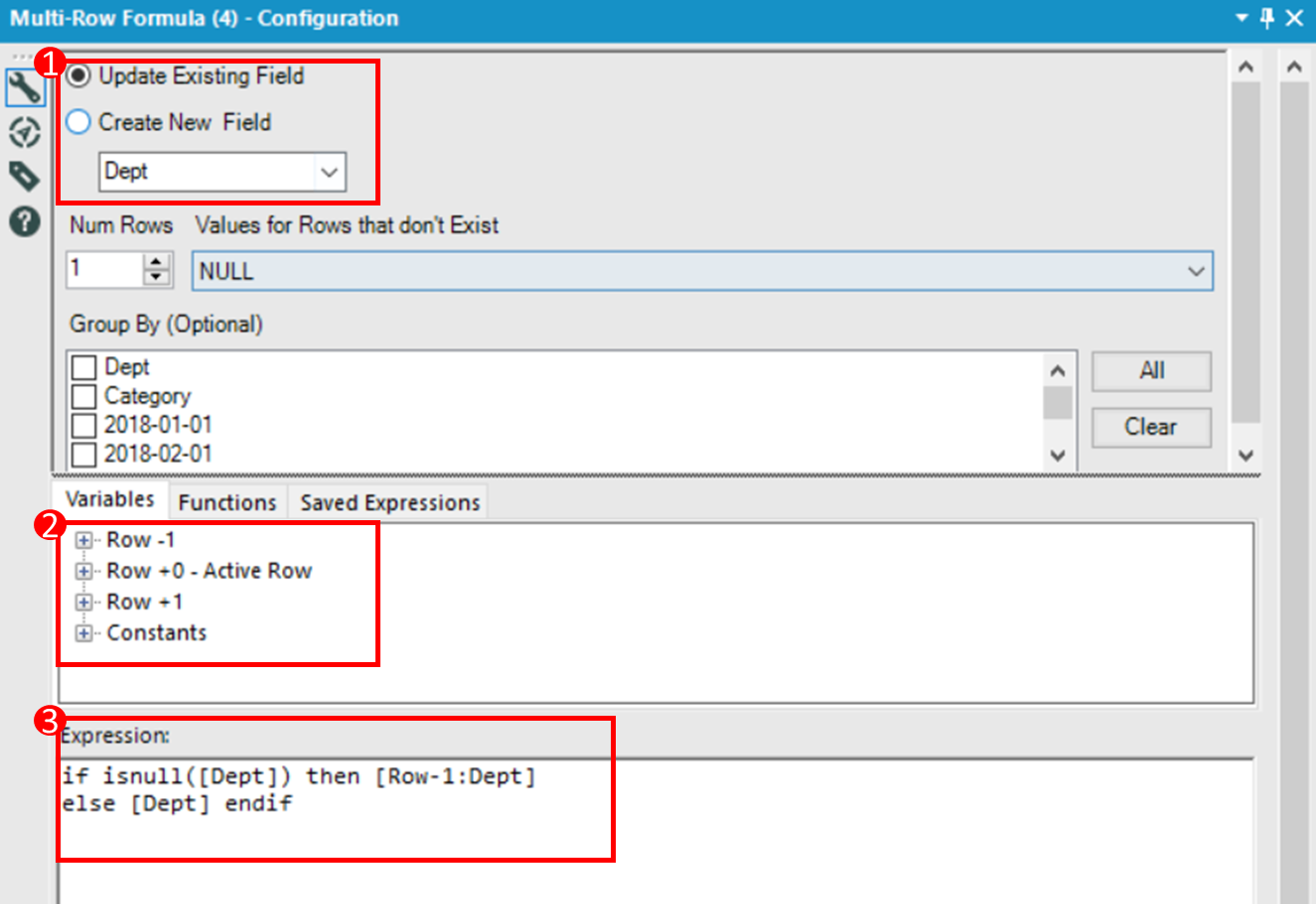The height and width of the screenshot is (904, 1316).
Task: Select the Constants label in the Variables tree
Action: pyautogui.click(x=157, y=633)
